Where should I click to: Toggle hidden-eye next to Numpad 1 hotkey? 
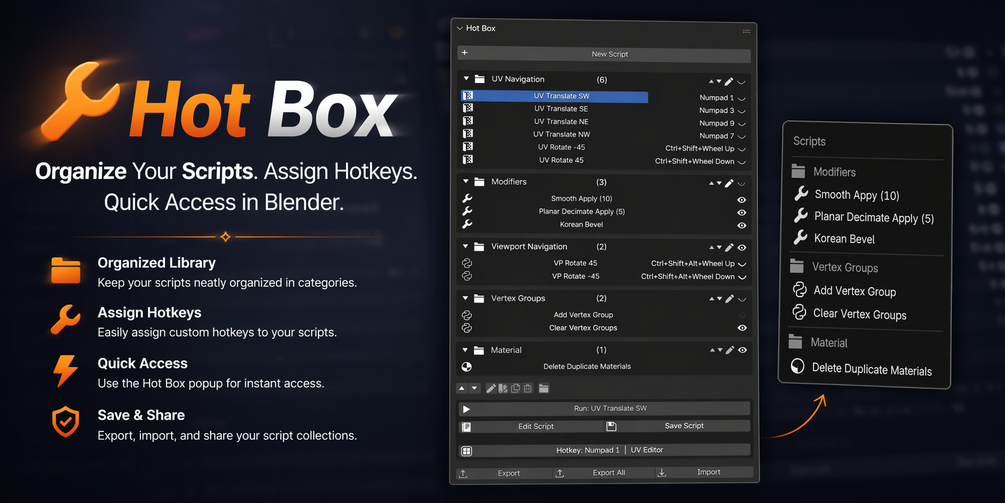pos(742,99)
